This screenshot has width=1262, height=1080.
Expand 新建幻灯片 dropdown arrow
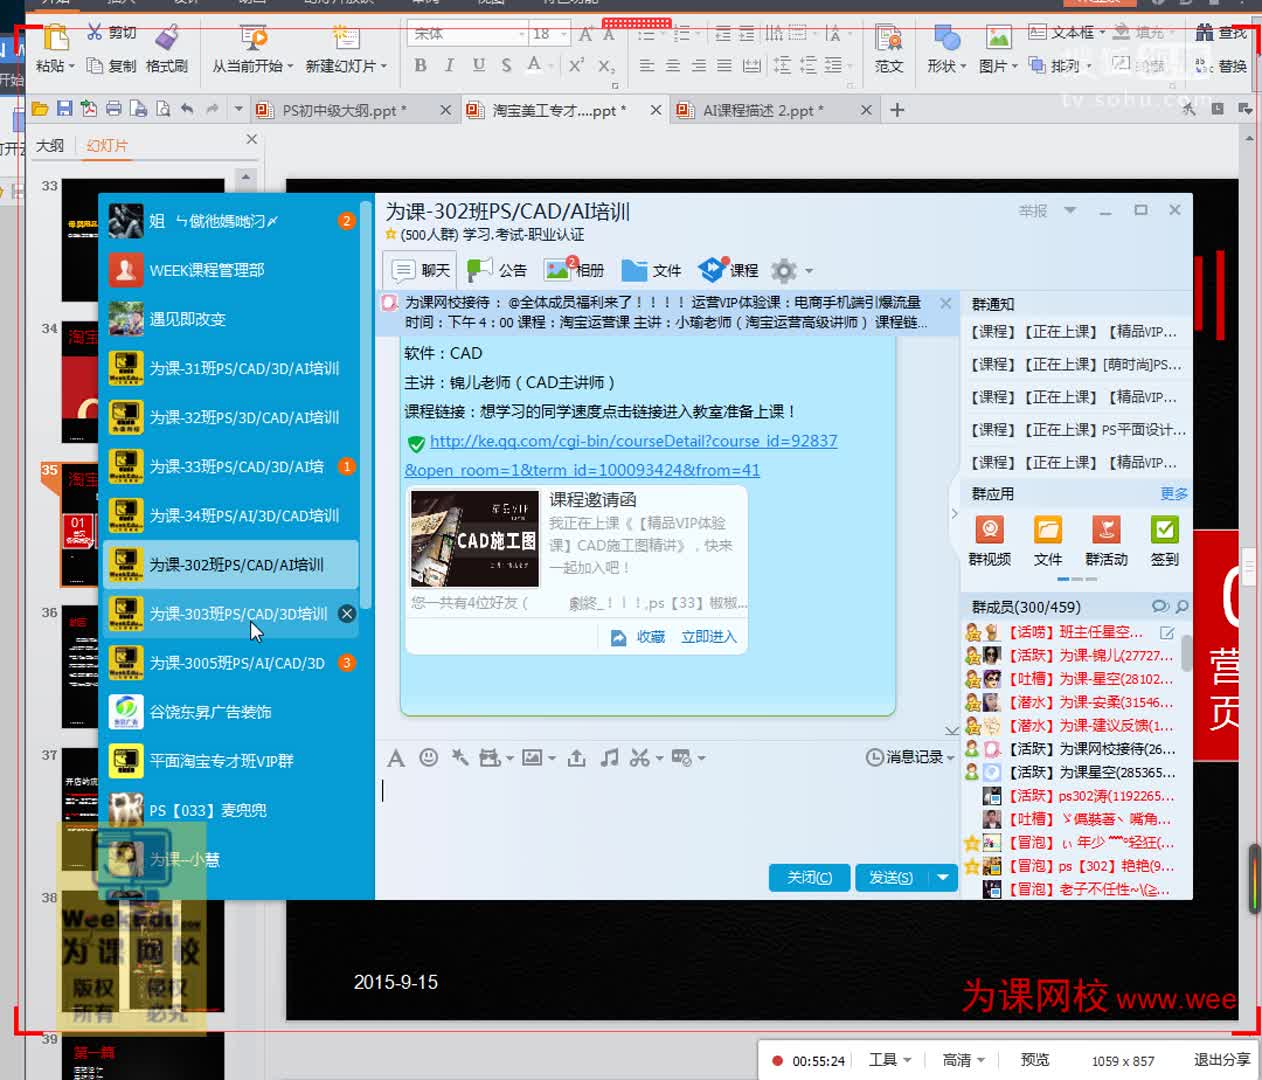tap(384, 67)
